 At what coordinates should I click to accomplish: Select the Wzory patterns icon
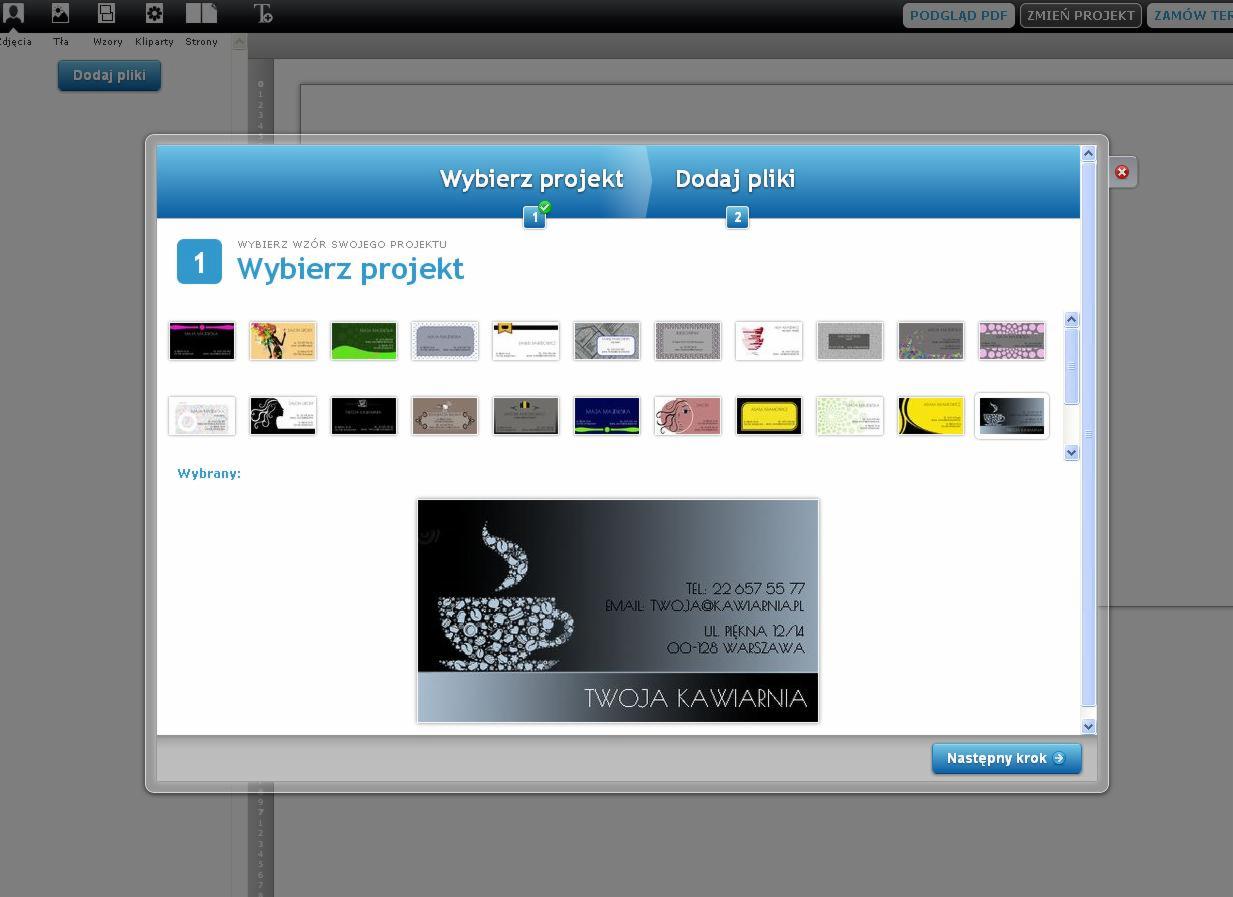coord(107,15)
